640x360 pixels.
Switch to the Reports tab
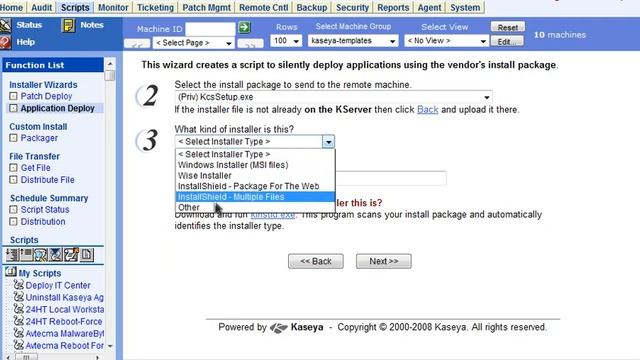tap(393, 7)
